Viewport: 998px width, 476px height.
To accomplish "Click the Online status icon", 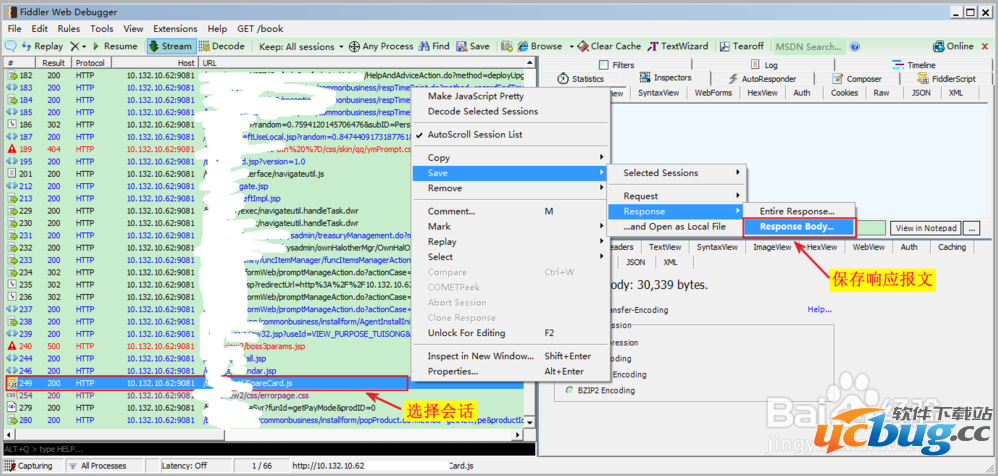I will tap(938, 46).
